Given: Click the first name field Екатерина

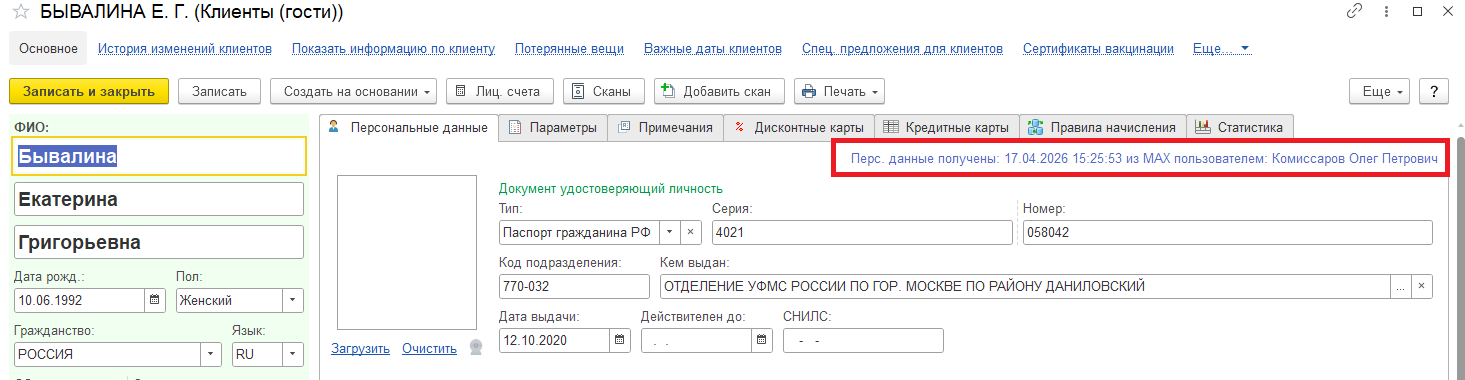Looking at the screenshot, I should (x=159, y=199).
